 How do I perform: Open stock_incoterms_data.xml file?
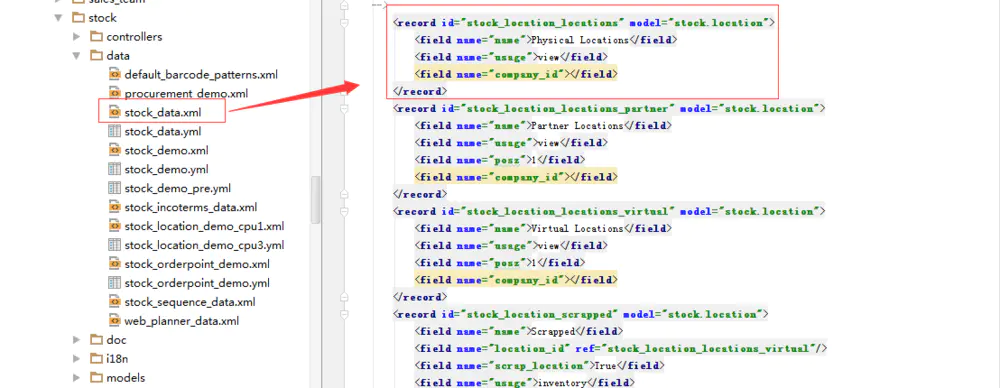(191, 207)
